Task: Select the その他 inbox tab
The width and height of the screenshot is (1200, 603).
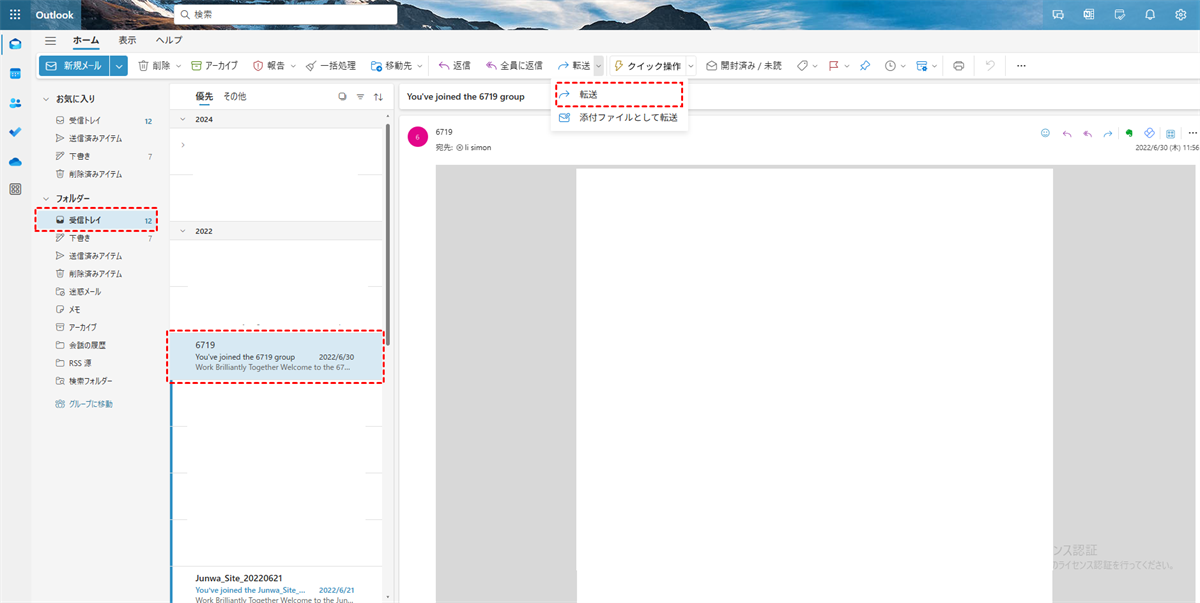Action: click(234, 97)
